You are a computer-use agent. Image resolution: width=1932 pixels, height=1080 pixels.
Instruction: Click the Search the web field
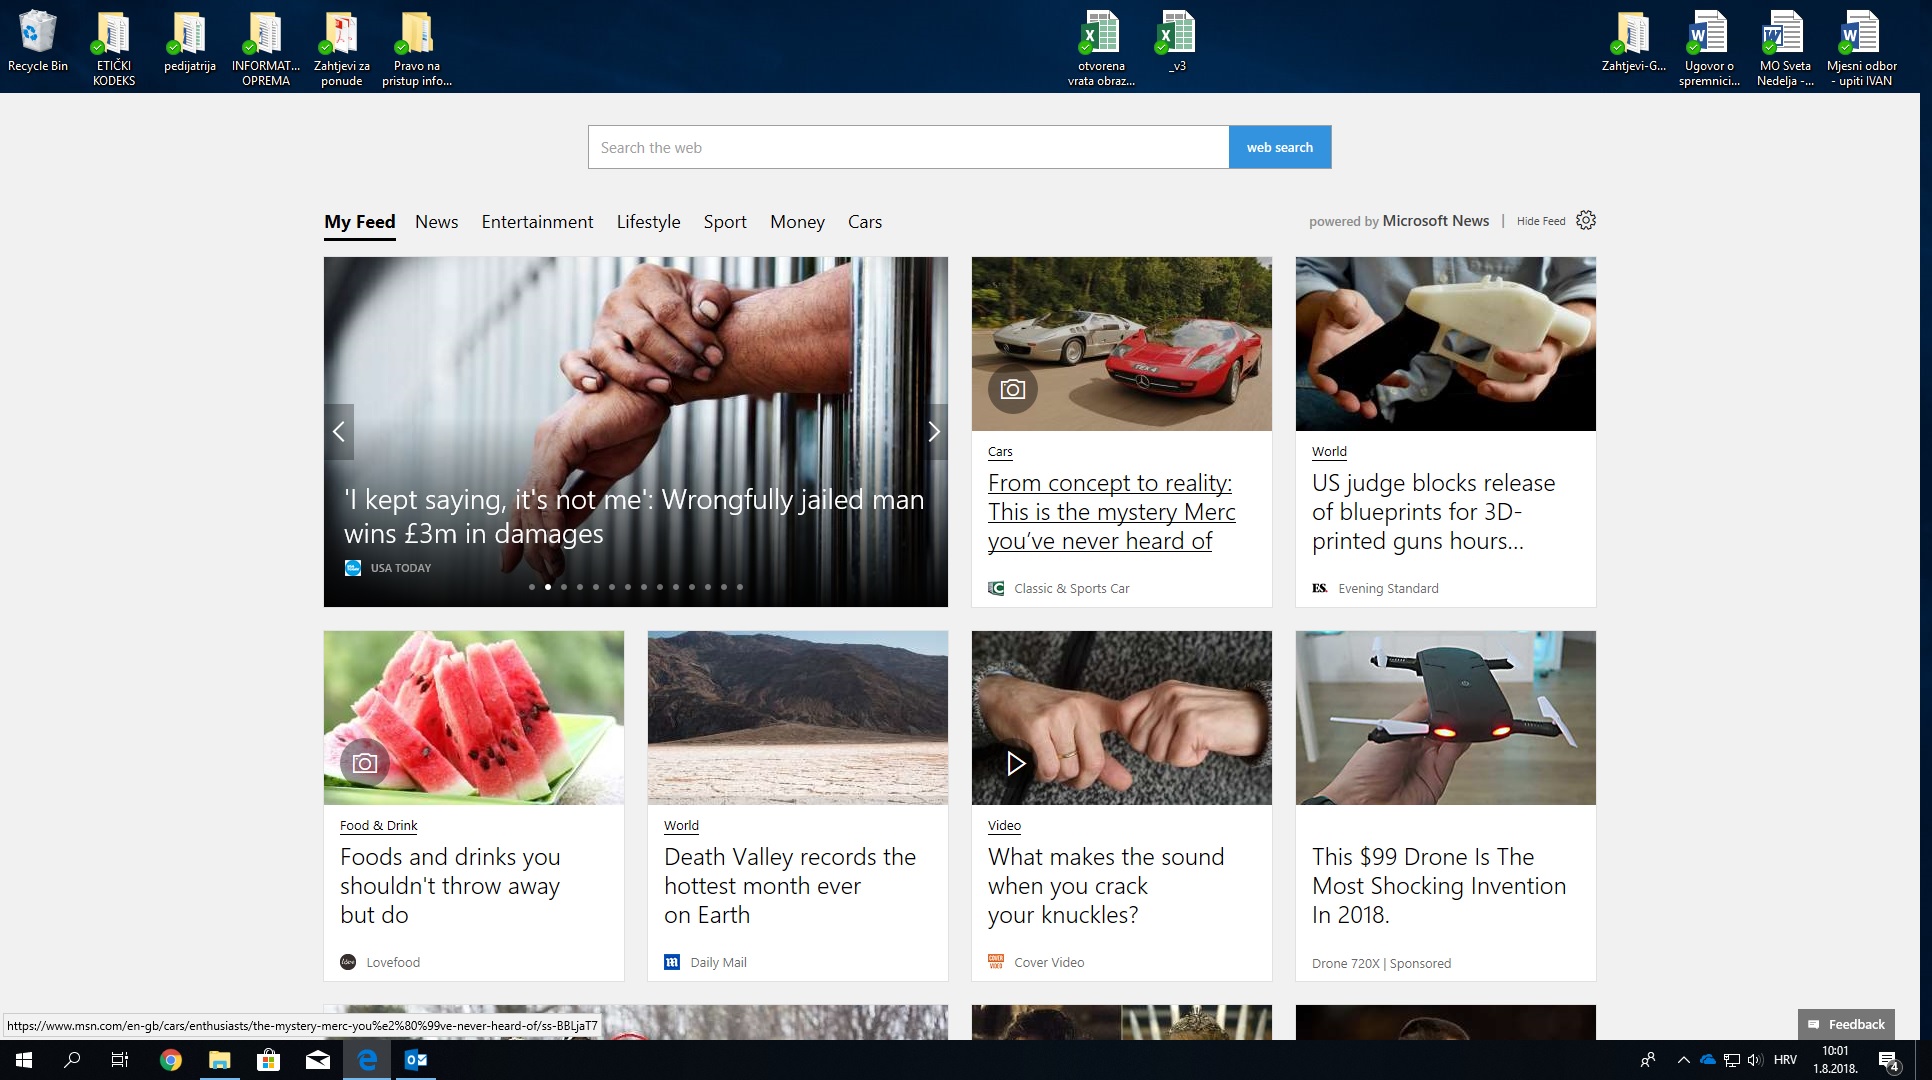click(x=907, y=147)
